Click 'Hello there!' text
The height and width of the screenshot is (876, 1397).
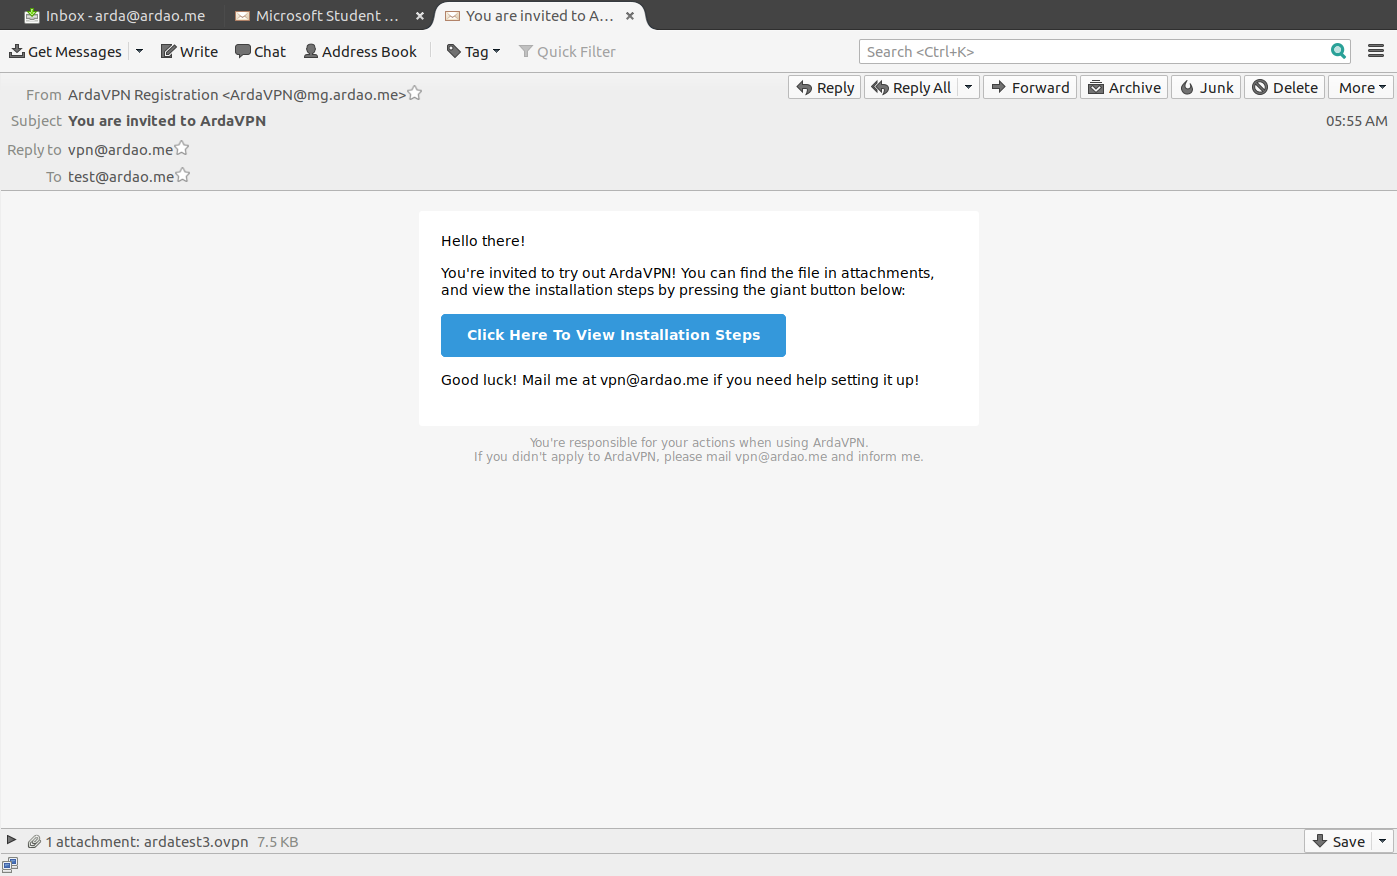click(483, 241)
